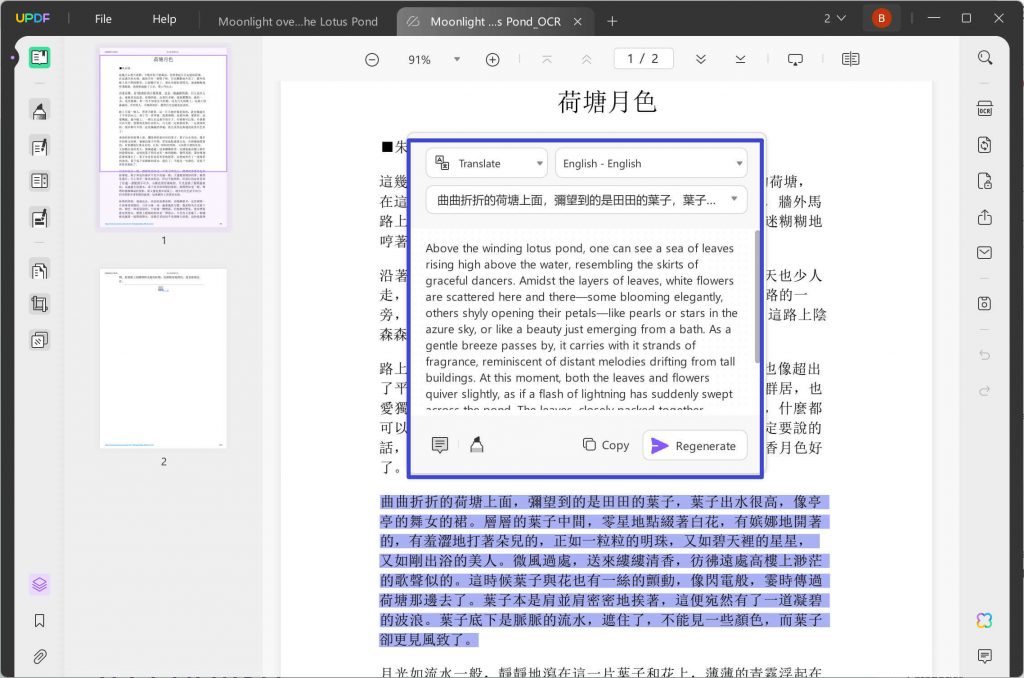Click the paperclip Attachments icon
The image size is (1024, 678).
[41, 656]
